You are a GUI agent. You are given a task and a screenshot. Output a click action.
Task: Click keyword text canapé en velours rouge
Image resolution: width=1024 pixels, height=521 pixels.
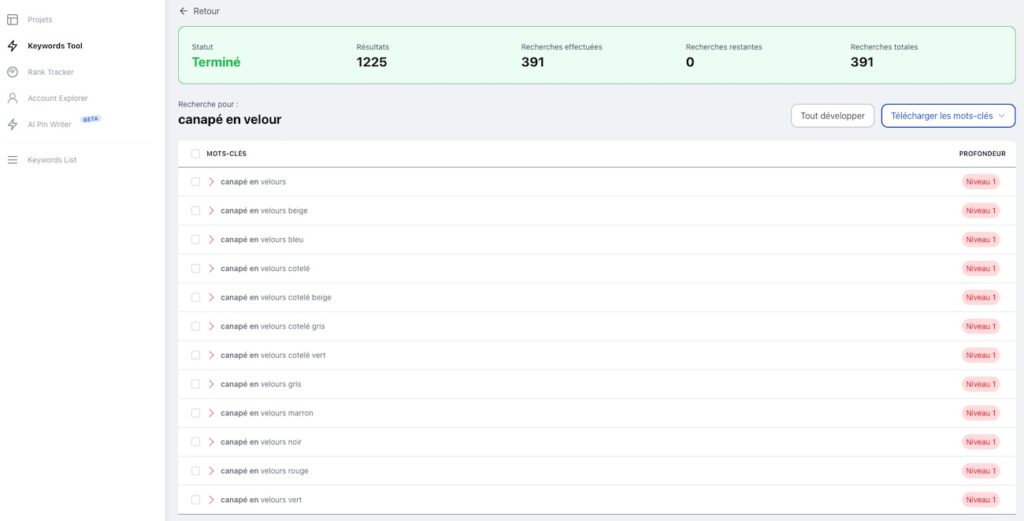[264, 471]
